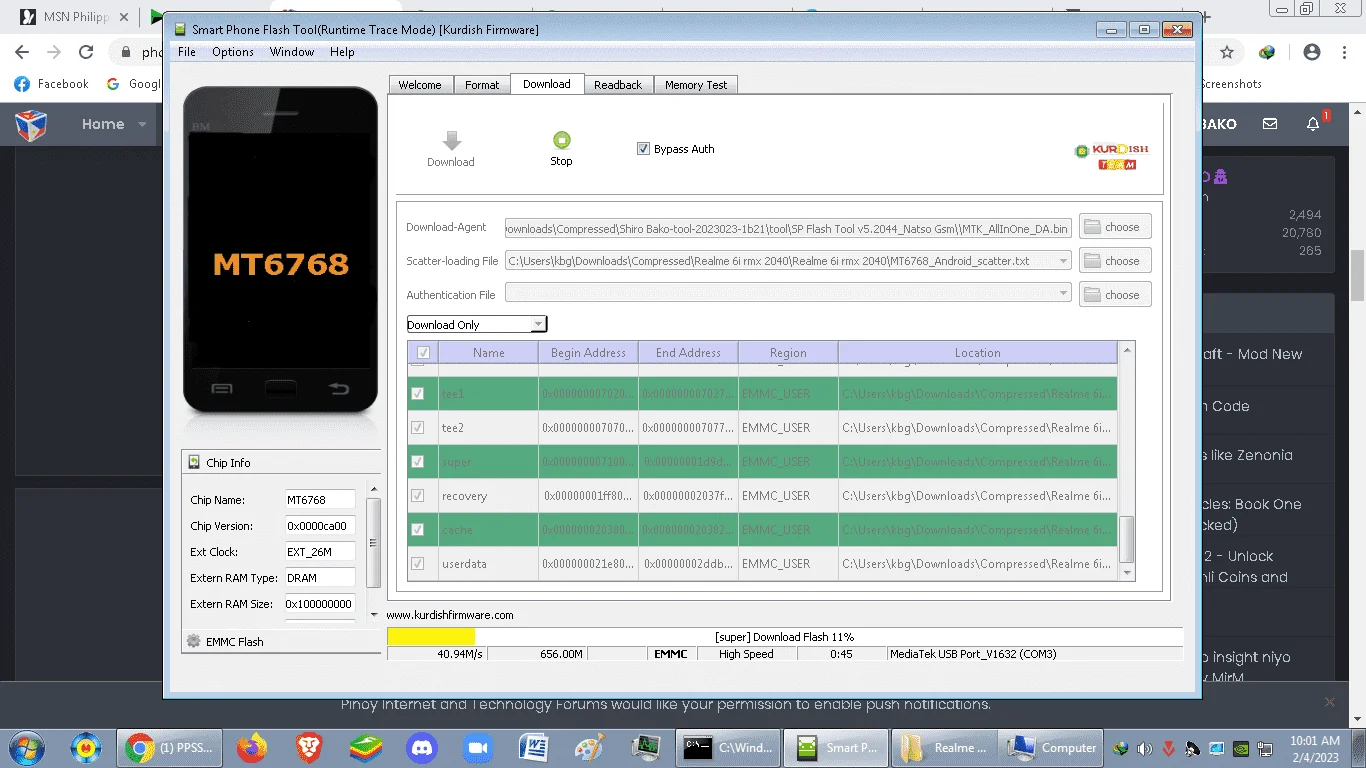1366x768 pixels.
Task: Open the Facebook bookmark in Chrome
Action: [x=52, y=84]
